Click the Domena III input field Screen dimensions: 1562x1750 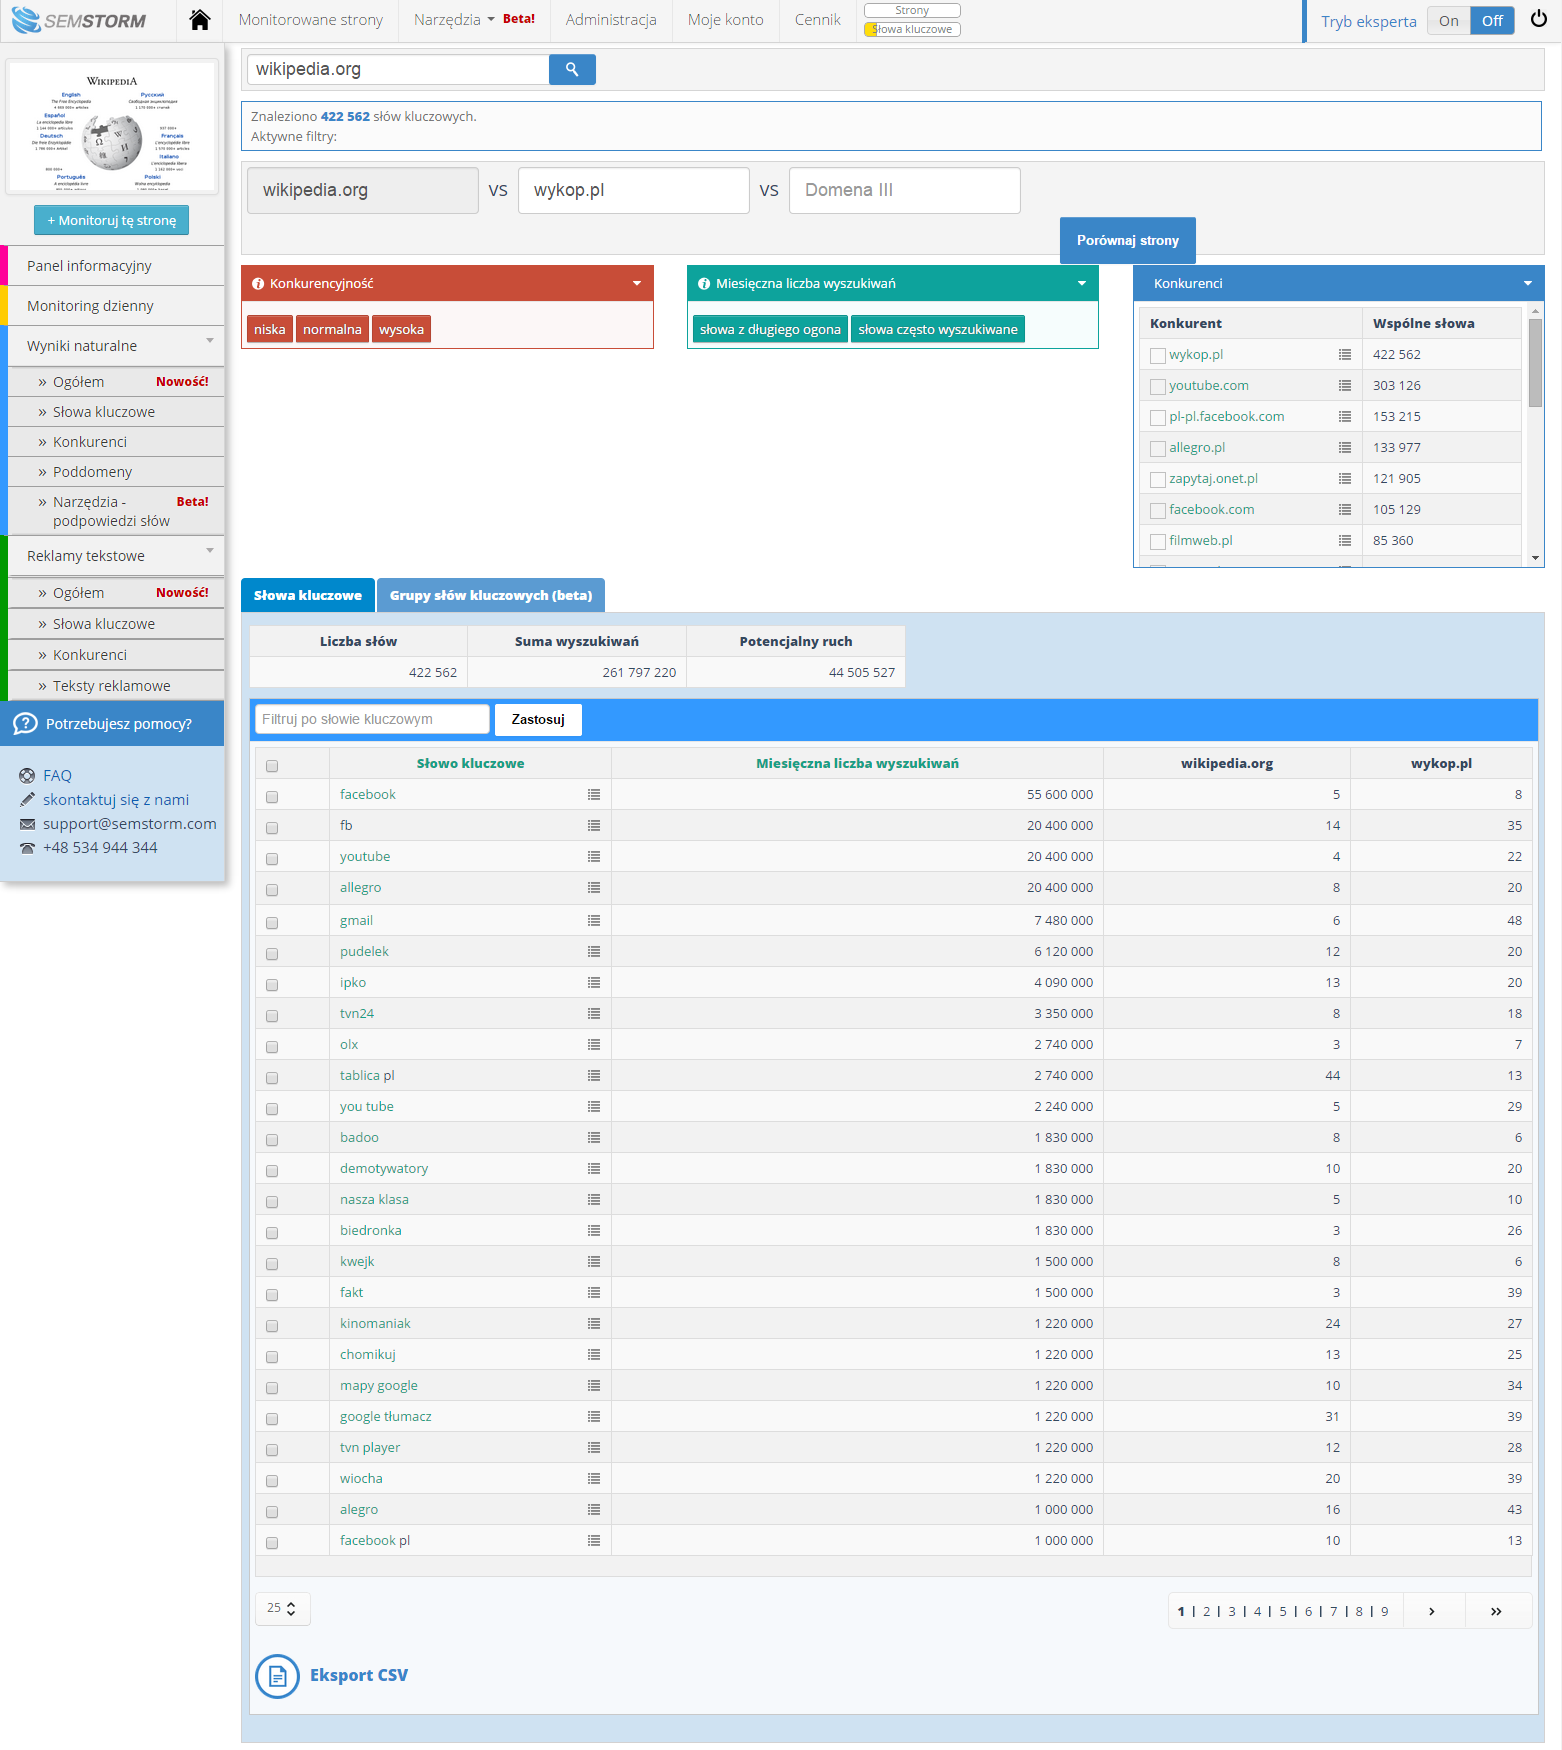905,190
